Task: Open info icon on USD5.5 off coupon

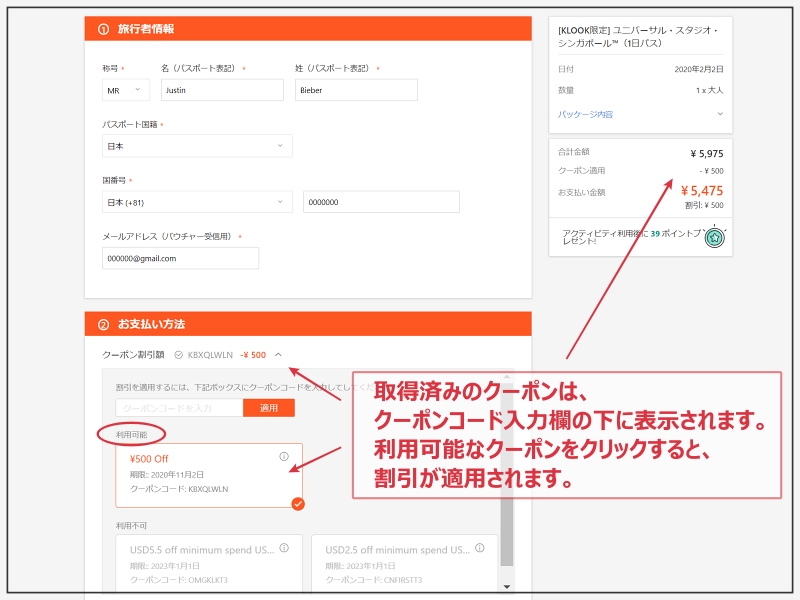Action: click(x=284, y=548)
